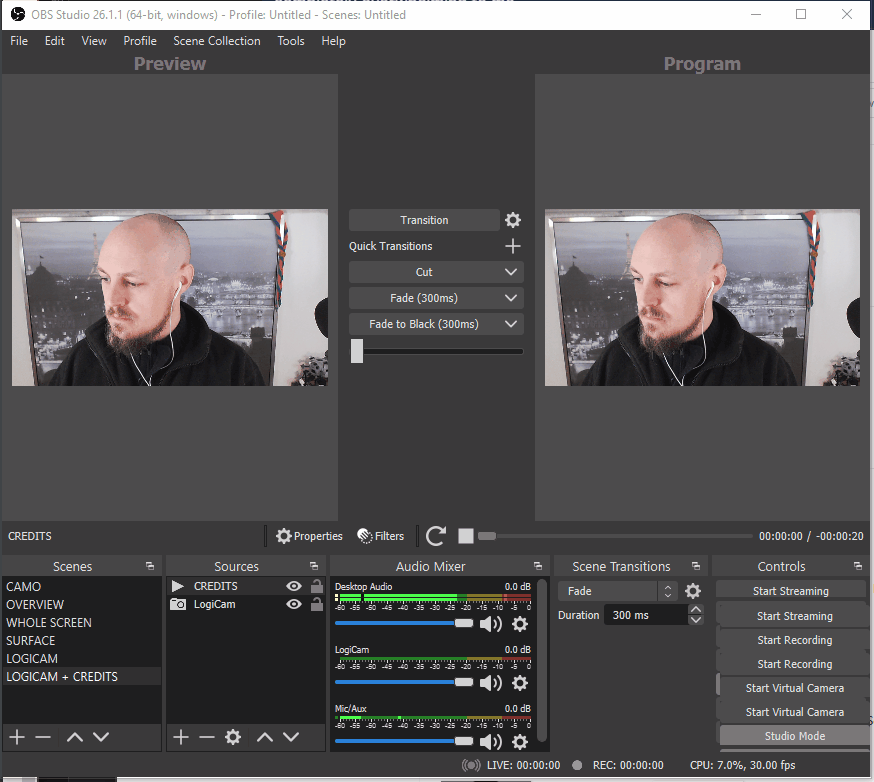
Task: Lock the CREDITS source
Action: click(x=315, y=585)
